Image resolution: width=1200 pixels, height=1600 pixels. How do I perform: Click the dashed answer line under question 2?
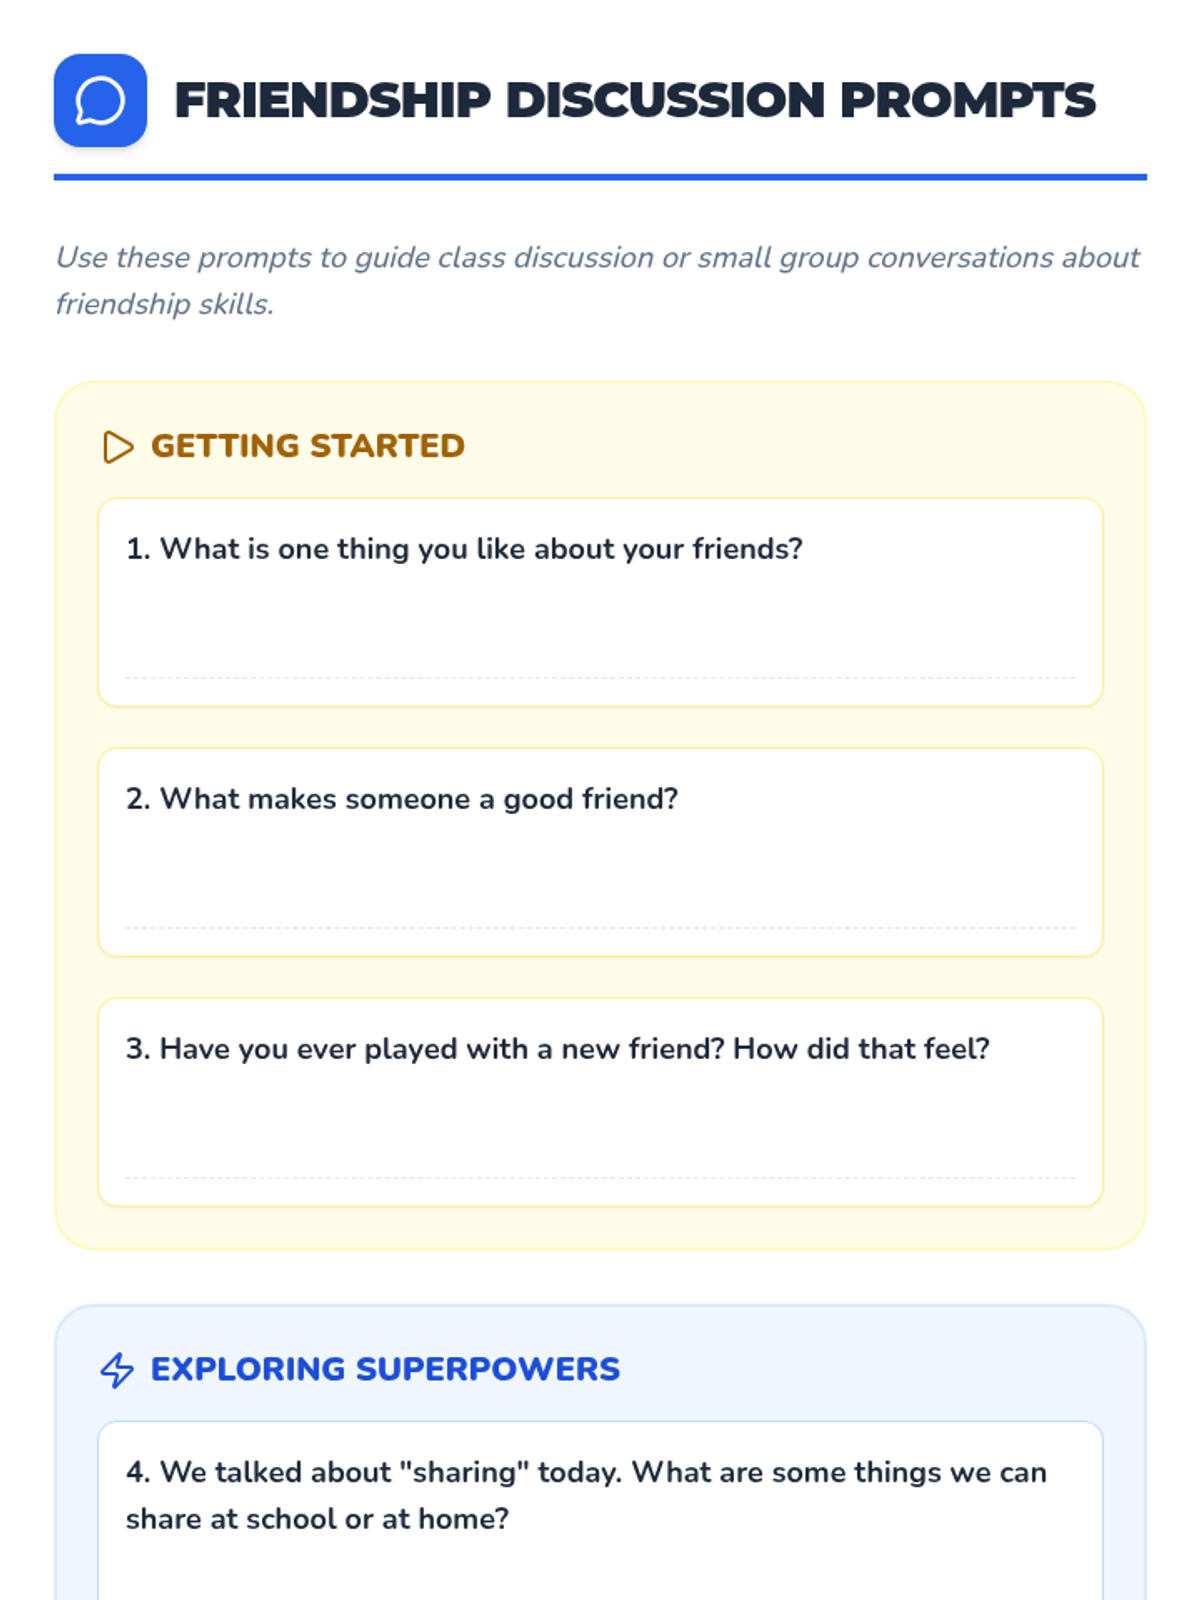point(600,928)
